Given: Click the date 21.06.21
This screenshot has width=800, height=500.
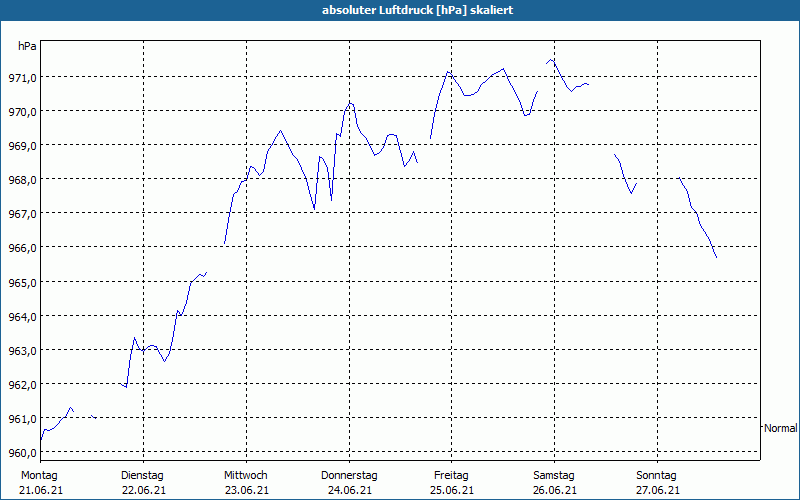Looking at the screenshot, I should click(41, 491).
